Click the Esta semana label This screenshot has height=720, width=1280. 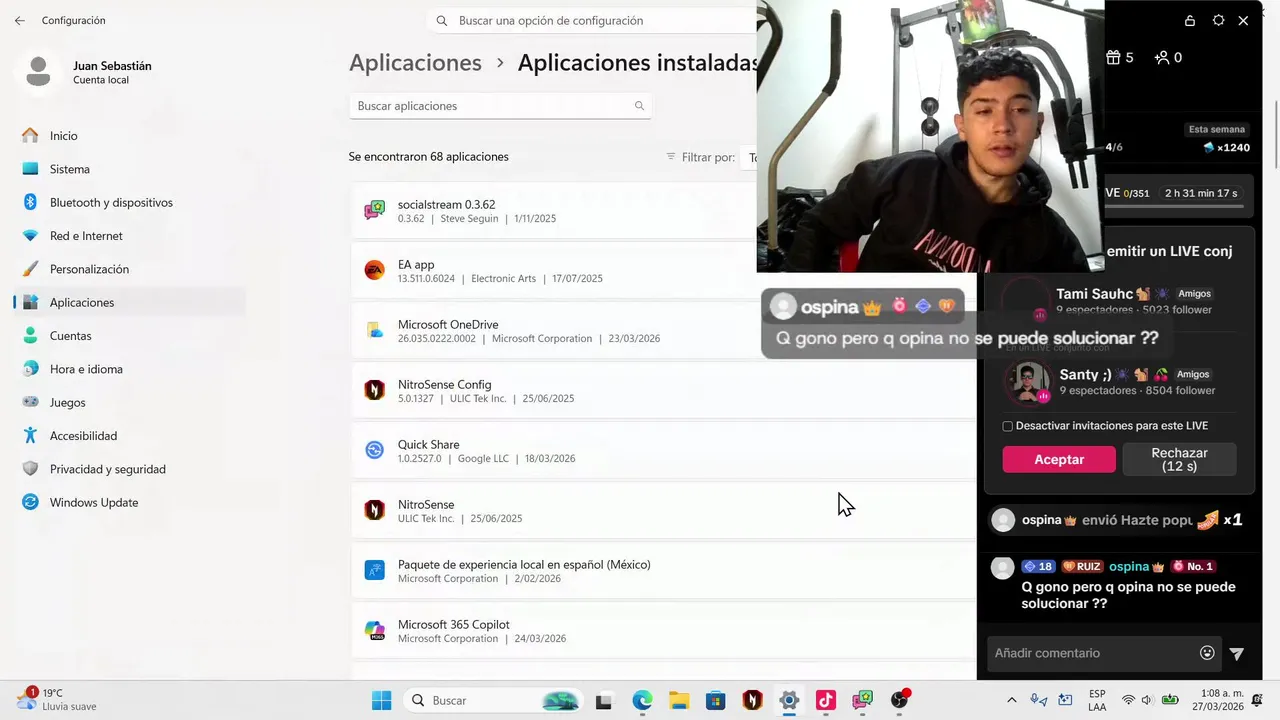(x=1217, y=129)
